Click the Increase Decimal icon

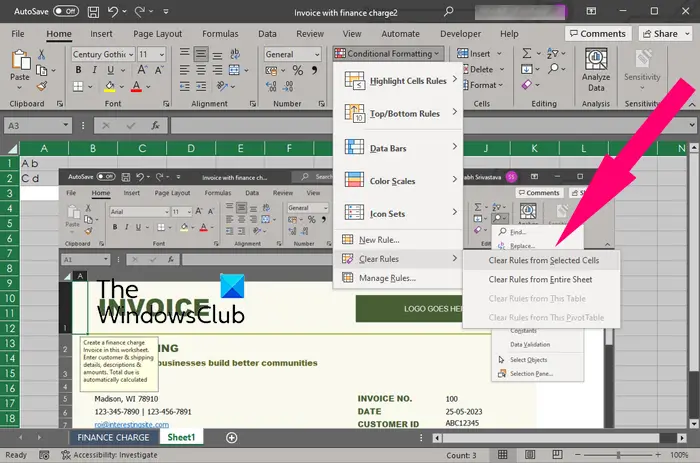pos(271,86)
